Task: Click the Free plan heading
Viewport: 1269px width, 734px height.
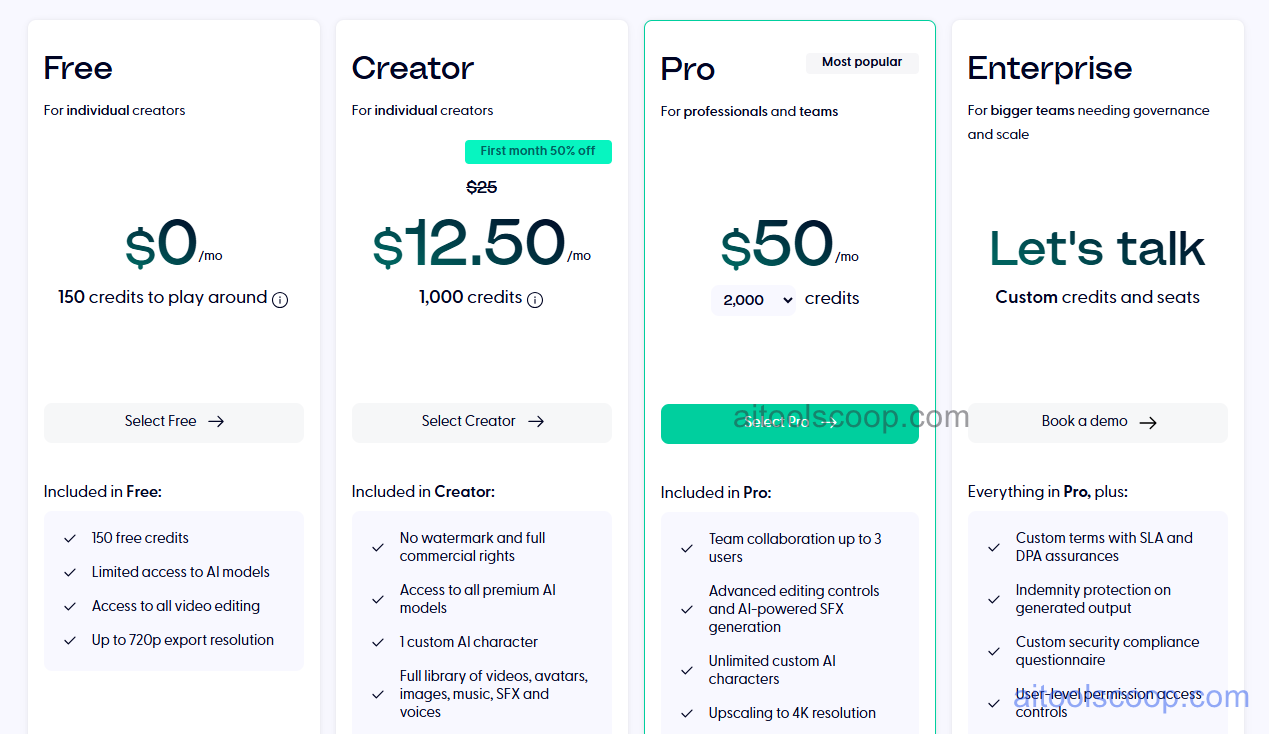Action: coord(77,68)
